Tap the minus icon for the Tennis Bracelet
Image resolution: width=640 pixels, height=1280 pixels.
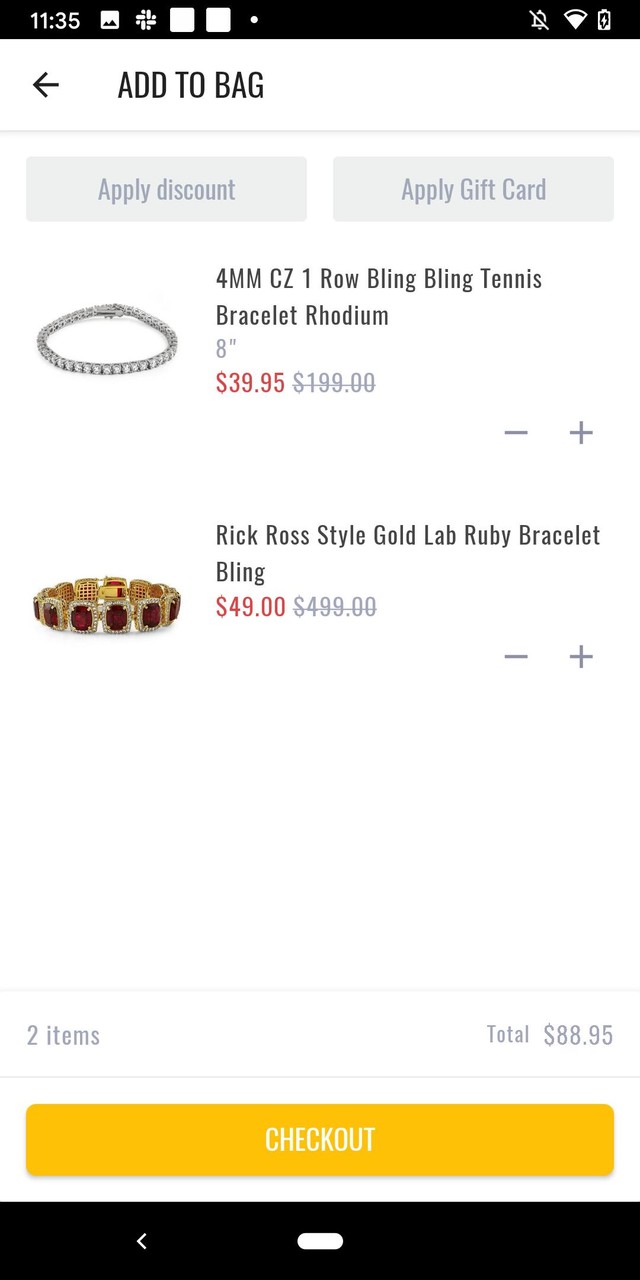click(516, 432)
